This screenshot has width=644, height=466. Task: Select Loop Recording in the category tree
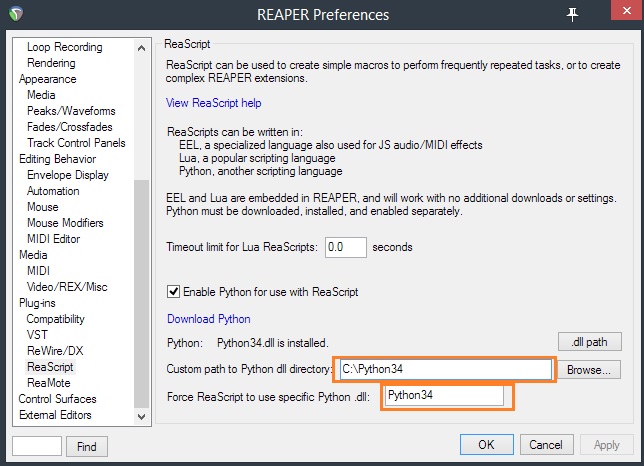65,47
